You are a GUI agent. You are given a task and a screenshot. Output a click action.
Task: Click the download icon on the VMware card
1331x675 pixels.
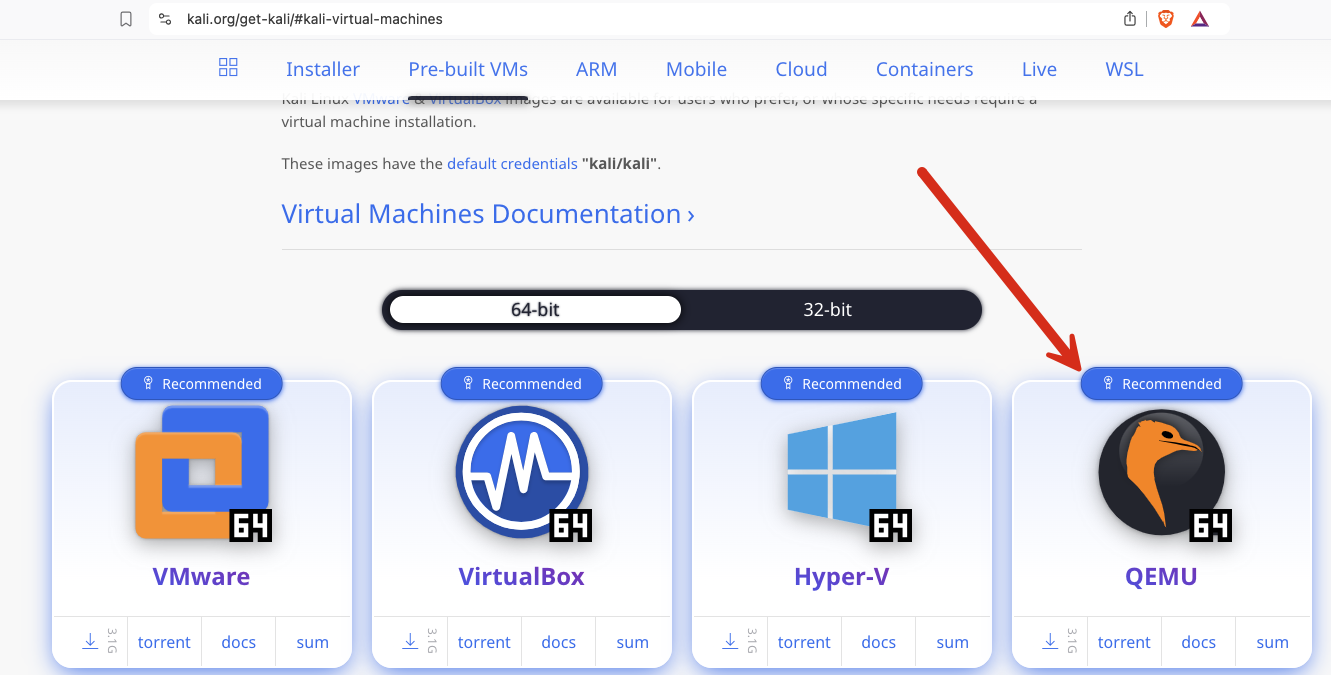click(x=88, y=641)
